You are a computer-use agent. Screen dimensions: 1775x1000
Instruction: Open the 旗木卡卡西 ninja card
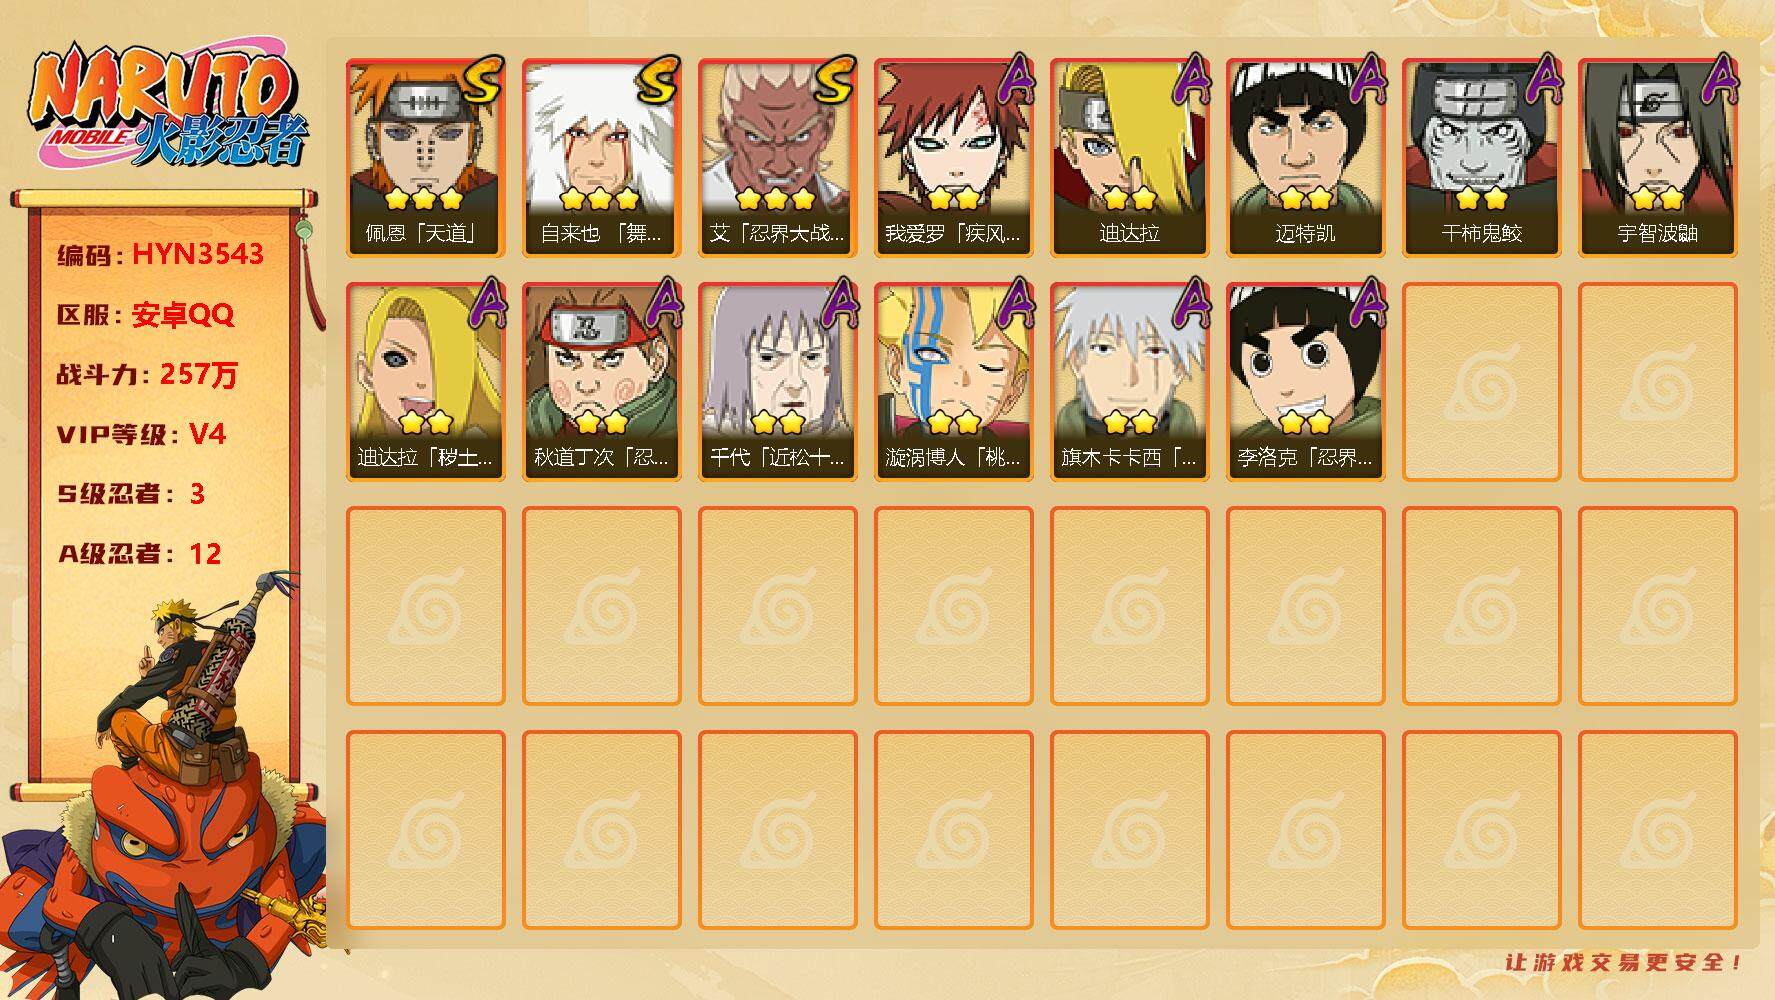coord(1129,381)
